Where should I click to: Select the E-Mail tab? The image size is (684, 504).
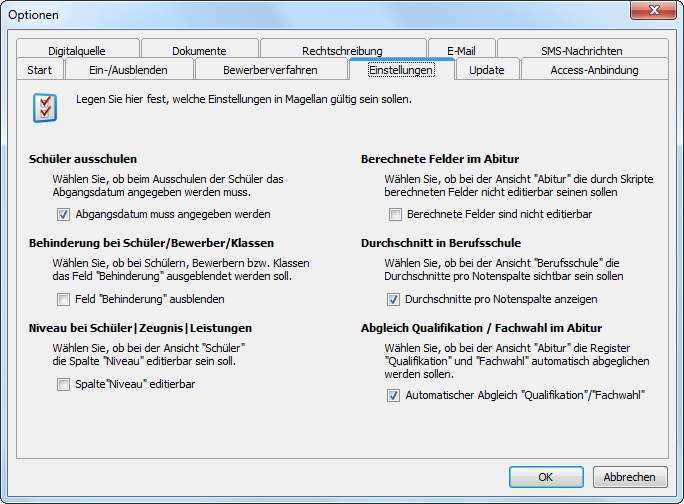462,49
